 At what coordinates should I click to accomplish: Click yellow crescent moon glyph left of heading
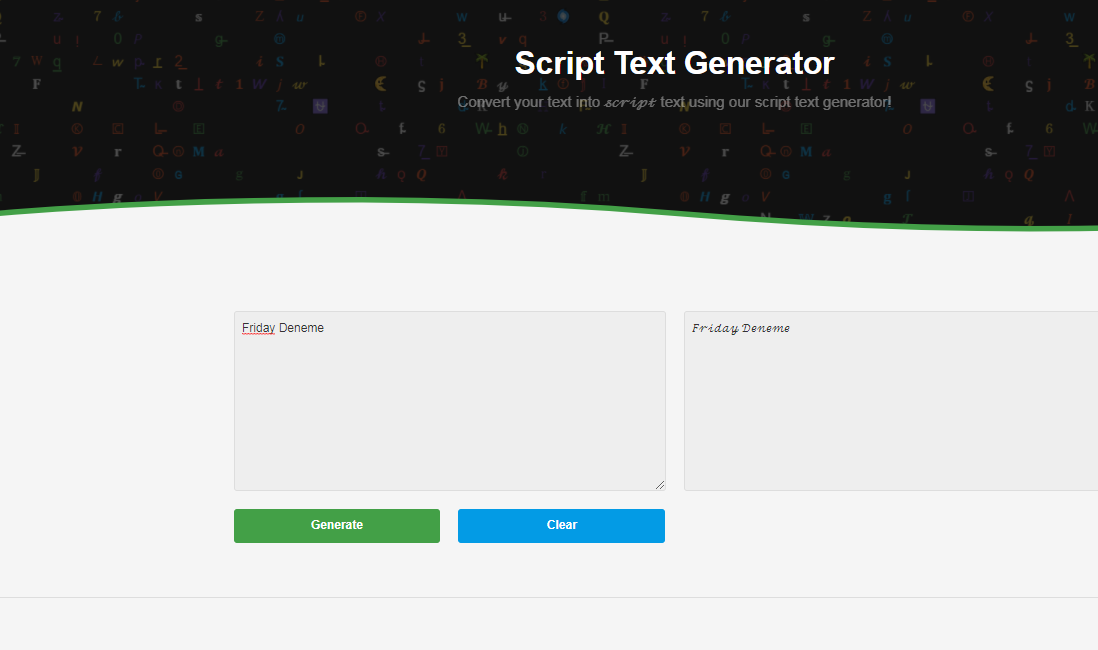click(x=381, y=84)
